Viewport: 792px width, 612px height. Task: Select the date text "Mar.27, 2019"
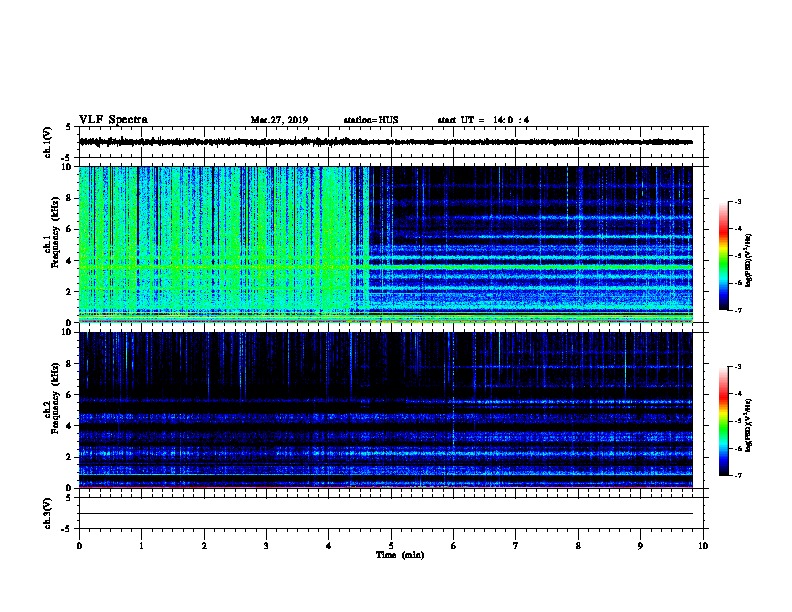(x=279, y=120)
